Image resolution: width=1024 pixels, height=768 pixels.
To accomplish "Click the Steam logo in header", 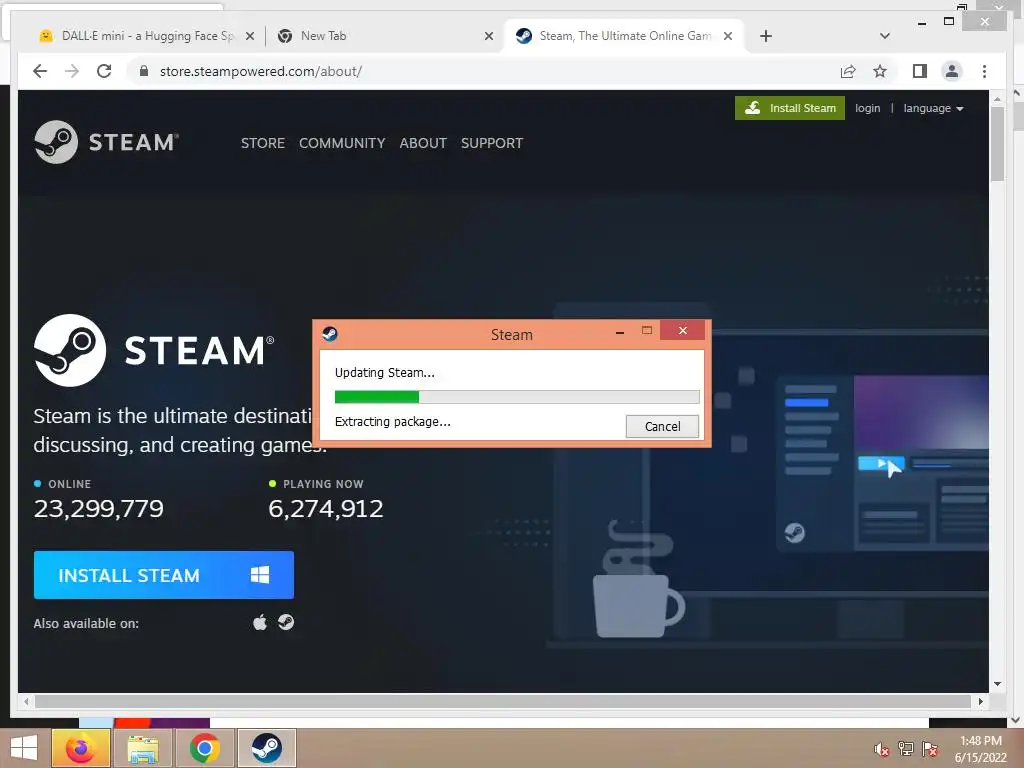I will [106, 142].
